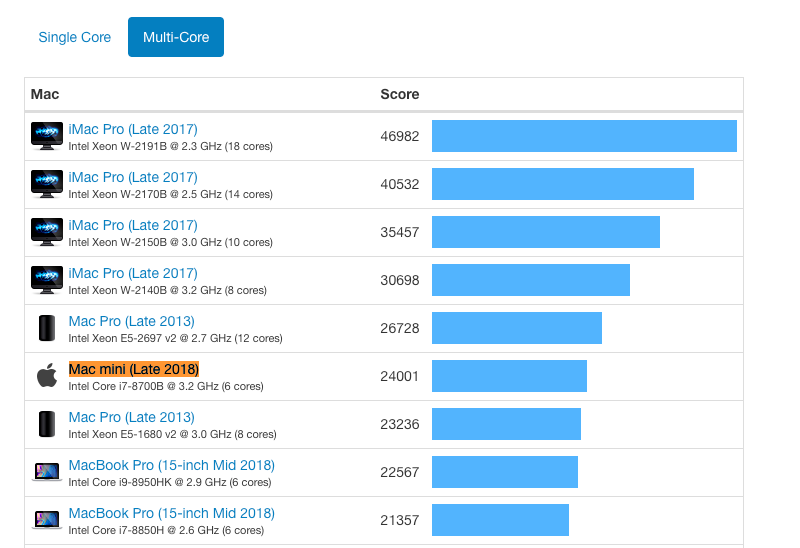Click the score bar for 40532

(563, 184)
